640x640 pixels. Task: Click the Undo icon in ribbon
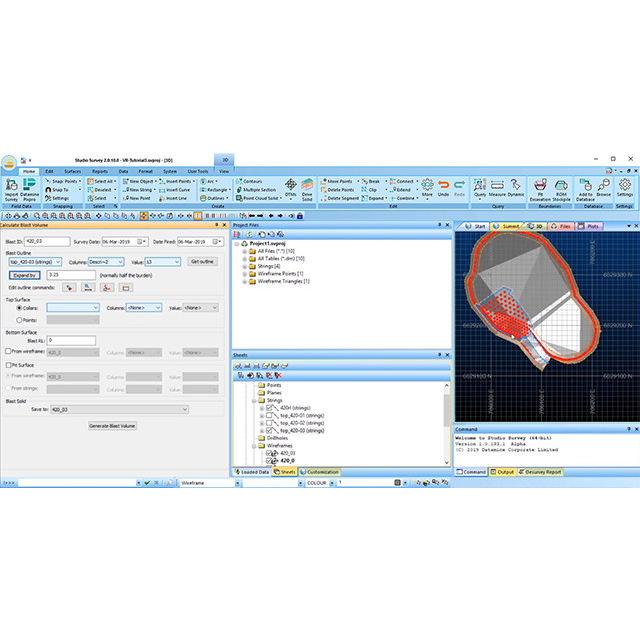point(443,187)
